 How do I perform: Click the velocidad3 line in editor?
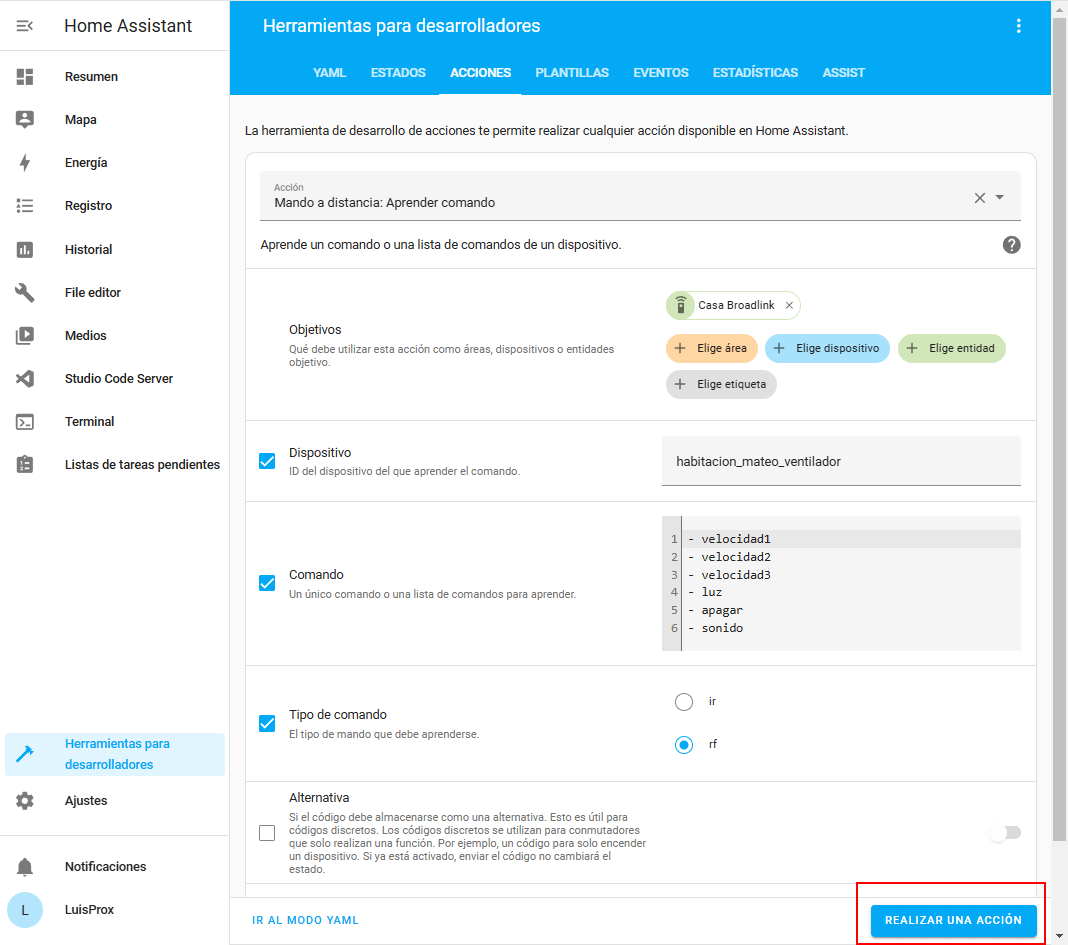click(851, 574)
